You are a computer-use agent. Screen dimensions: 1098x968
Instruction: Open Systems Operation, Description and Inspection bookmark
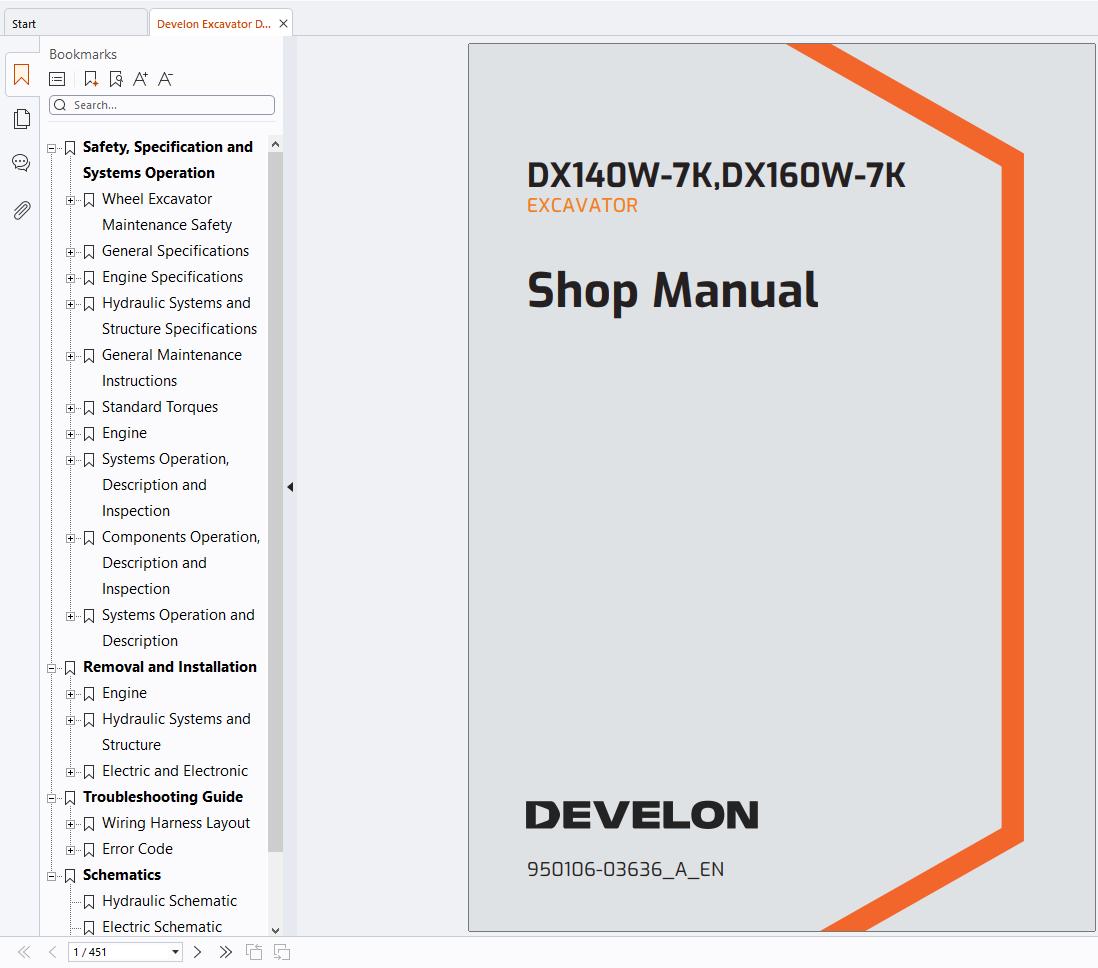tap(165, 485)
